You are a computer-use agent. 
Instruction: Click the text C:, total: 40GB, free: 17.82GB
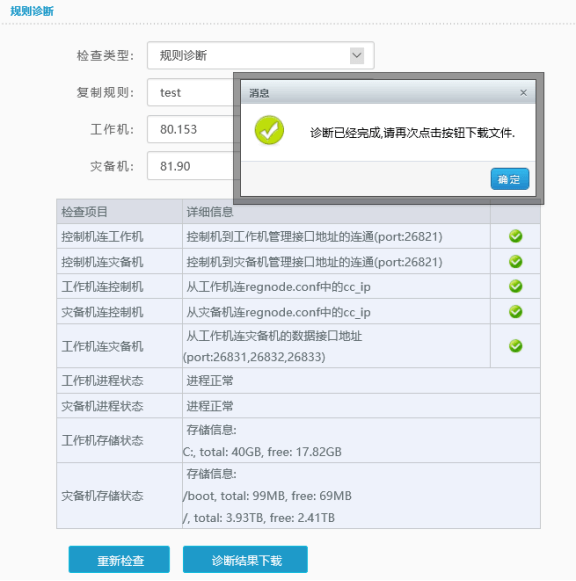262,452
